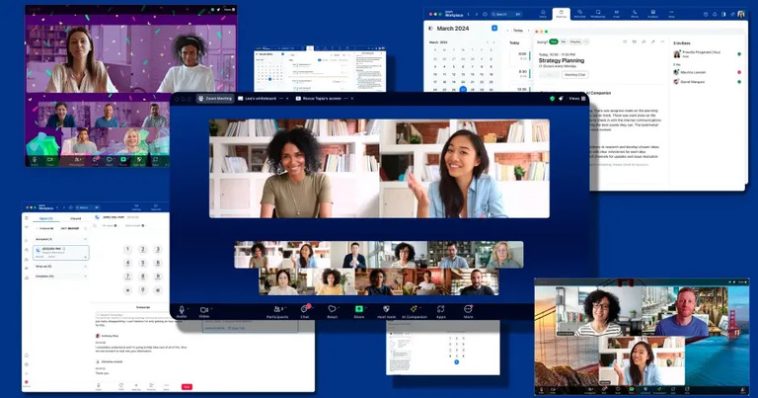The image size is (758, 398).
Task: Click the green encryption shield icon
Action: tap(552, 99)
